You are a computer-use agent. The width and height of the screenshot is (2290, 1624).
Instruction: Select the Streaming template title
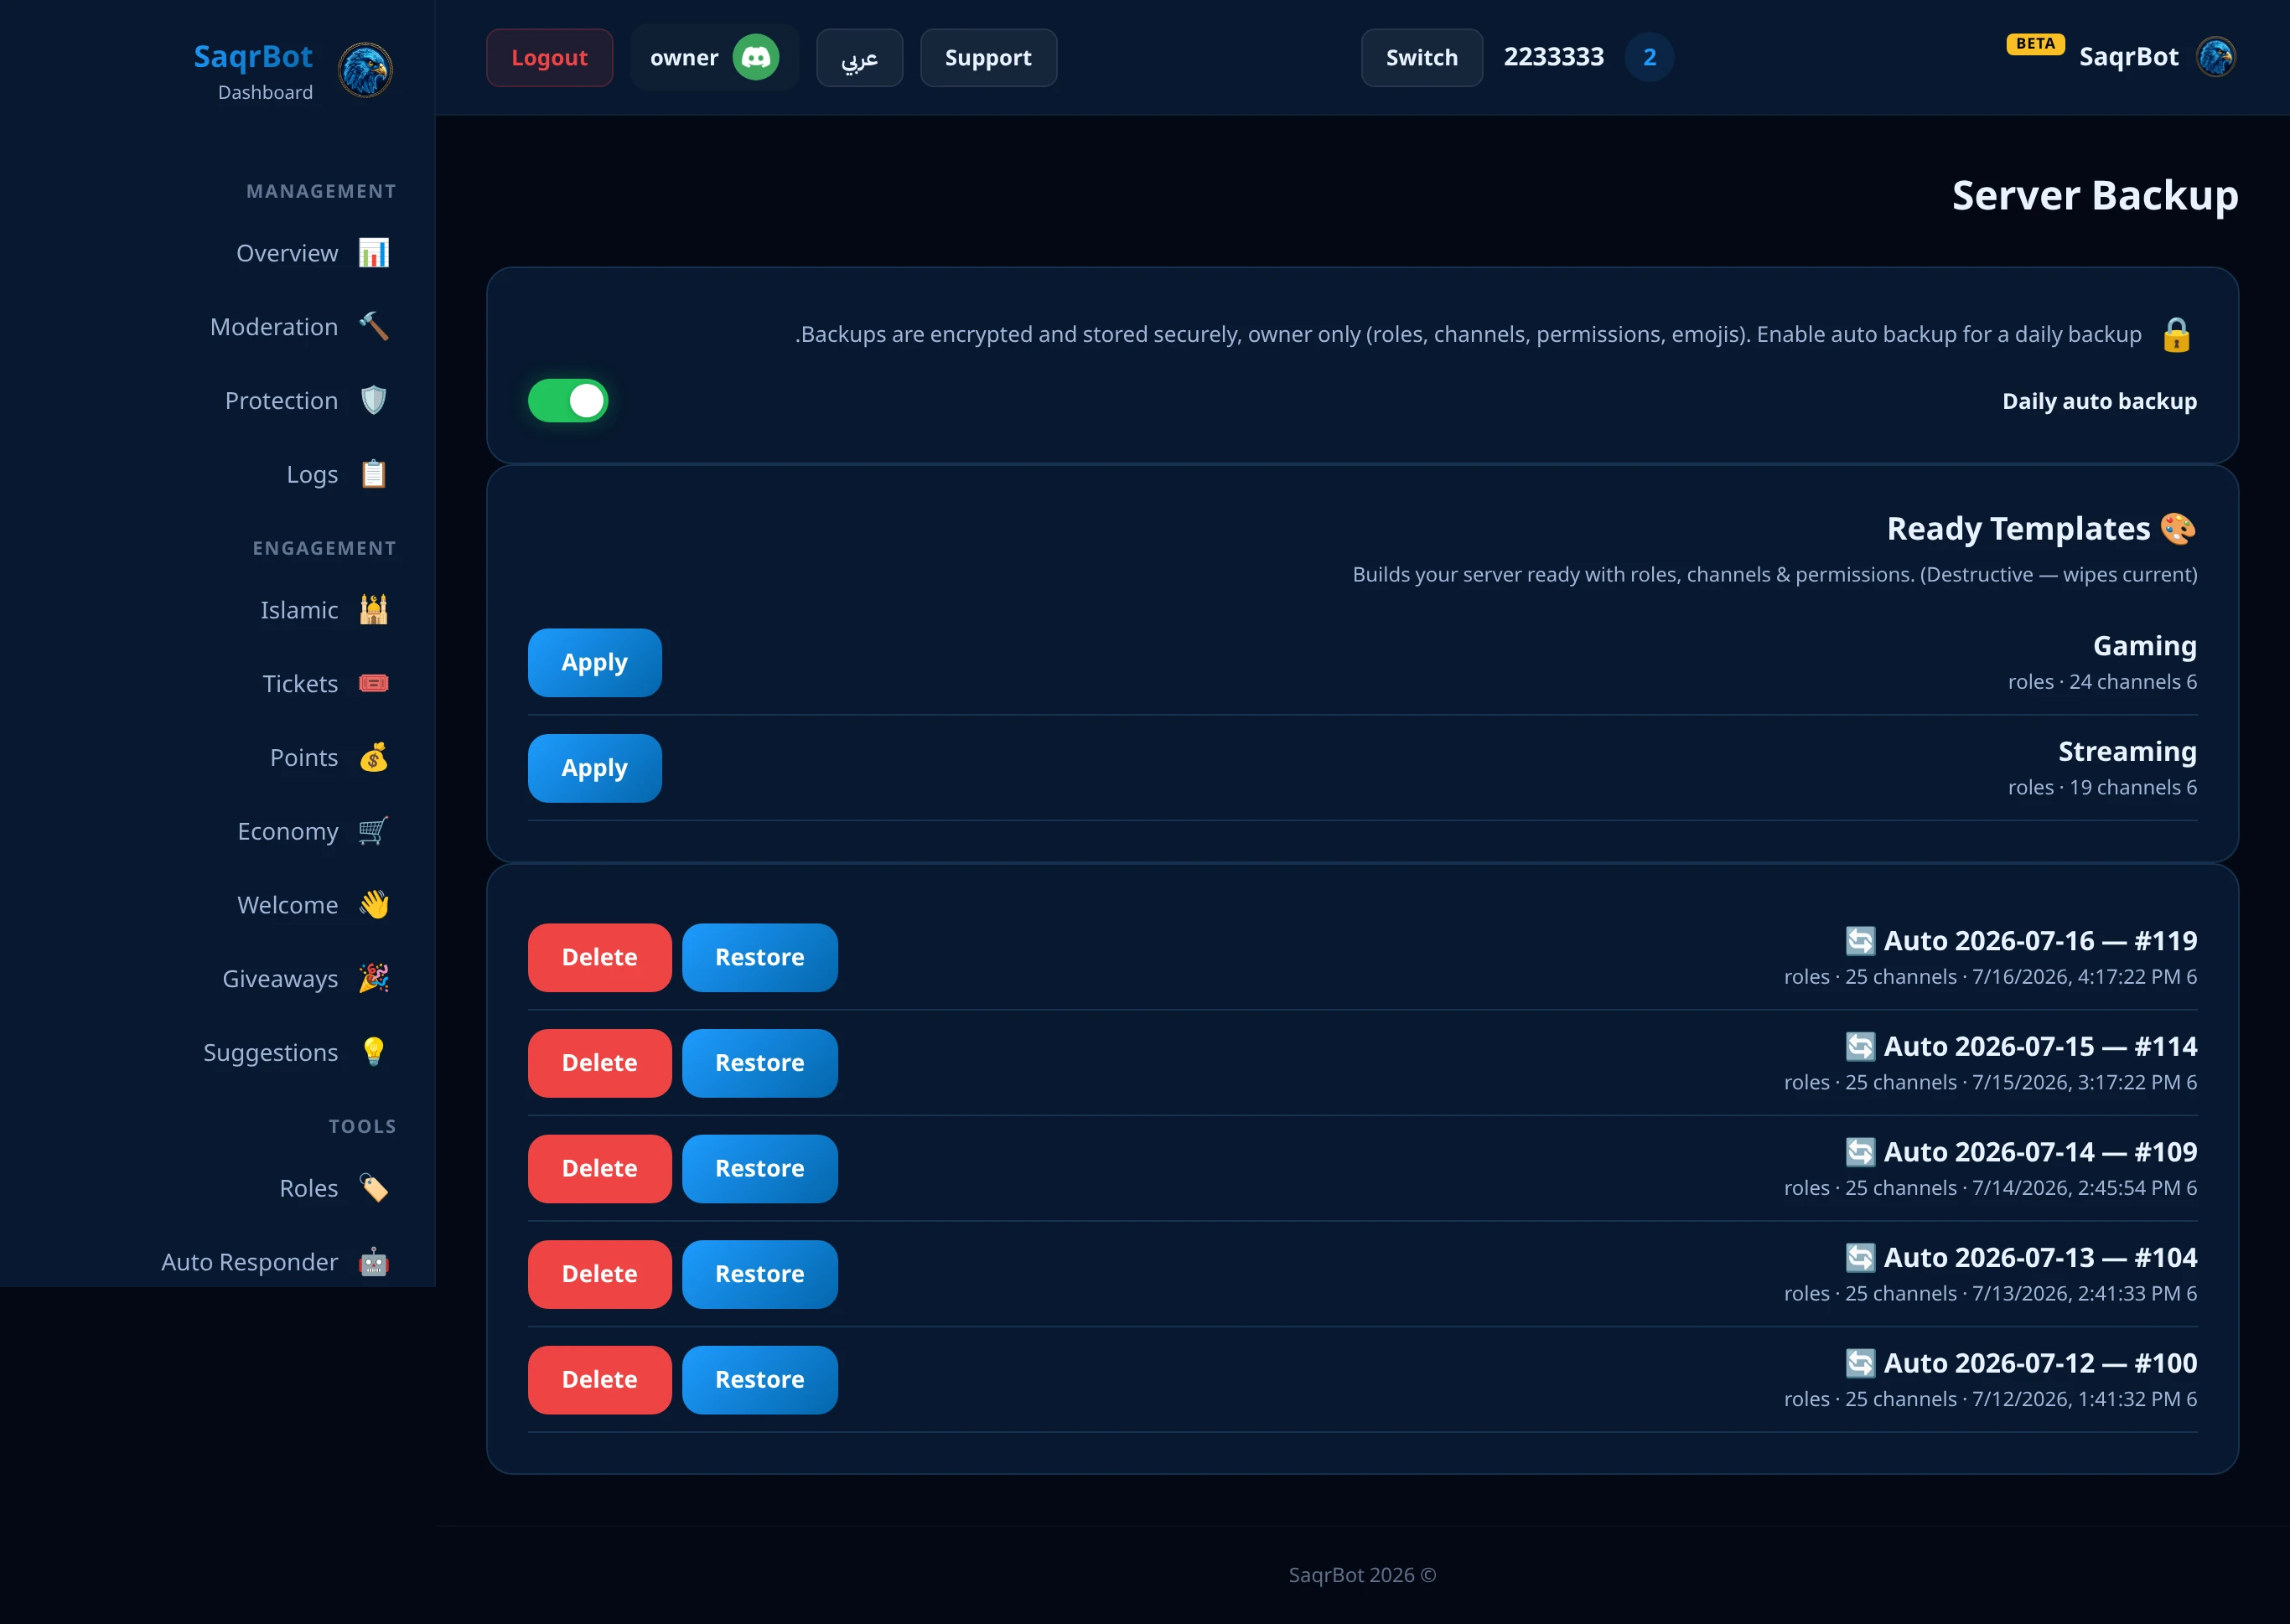click(x=2127, y=751)
